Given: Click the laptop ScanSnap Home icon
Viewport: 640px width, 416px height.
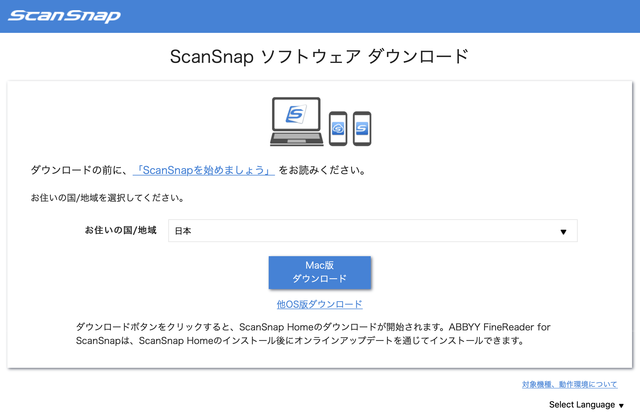Looking at the screenshot, I should (297, 121).
